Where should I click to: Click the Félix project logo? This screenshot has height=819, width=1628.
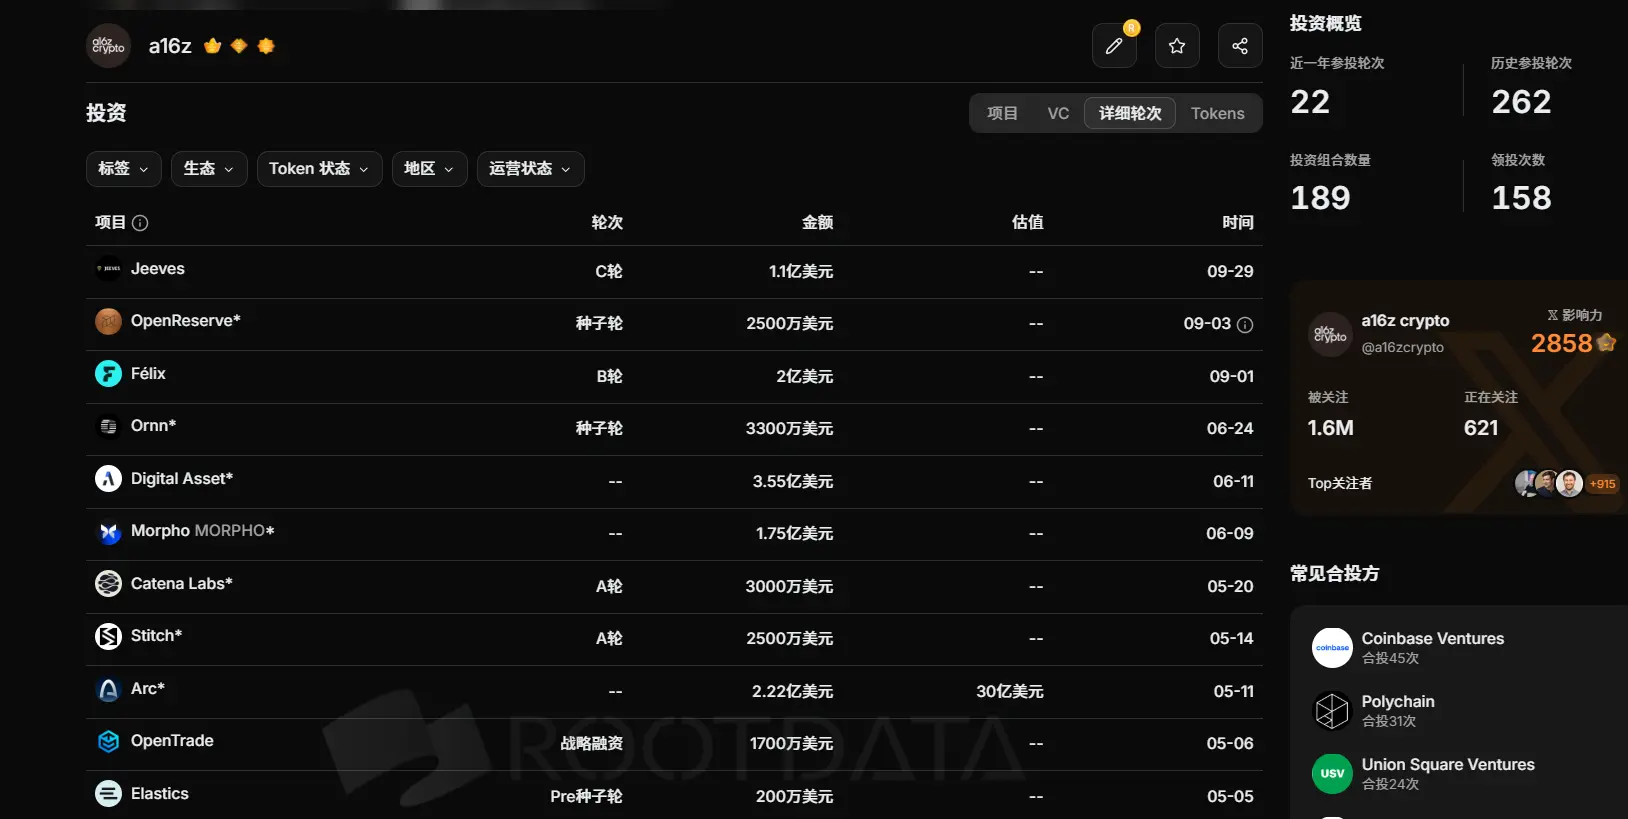[x=108, y=374]
